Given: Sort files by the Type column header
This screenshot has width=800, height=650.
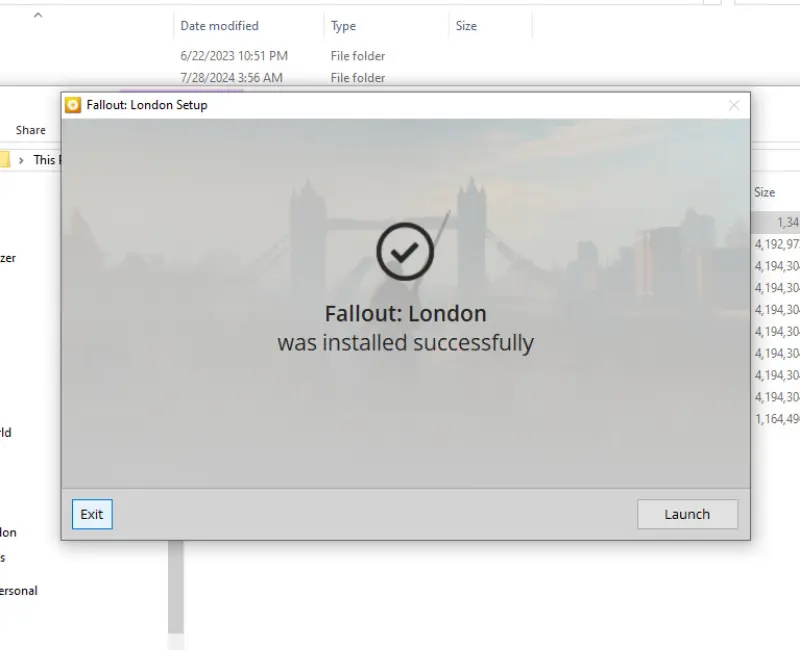Looking at the screenshot, I should [343, 26].
